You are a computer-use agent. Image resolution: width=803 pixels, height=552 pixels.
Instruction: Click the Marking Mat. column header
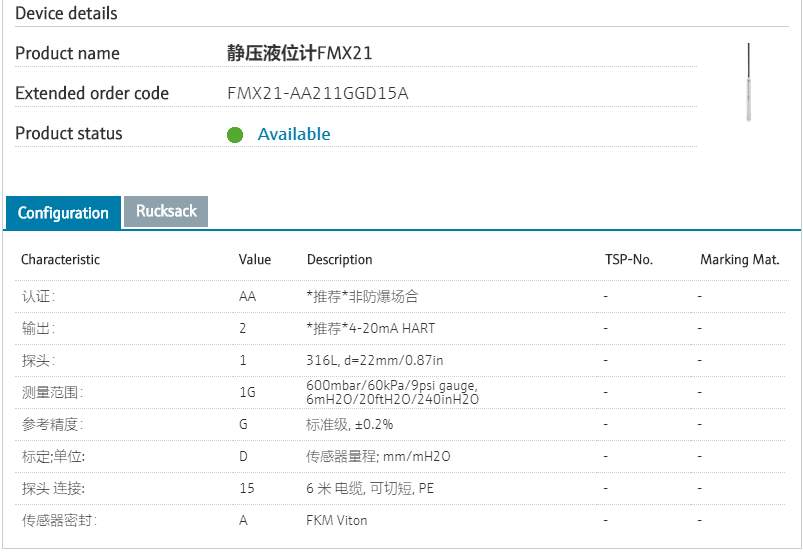pyautogui.click(x=739, y=260)
